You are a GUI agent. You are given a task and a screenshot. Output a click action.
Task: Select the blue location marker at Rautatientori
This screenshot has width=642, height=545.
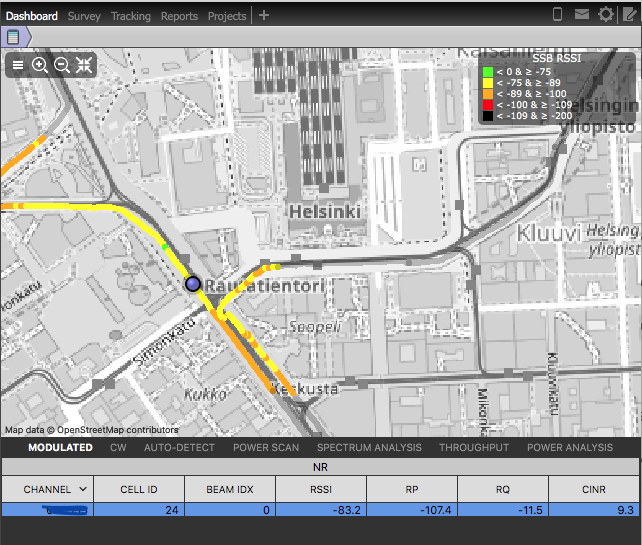(x=193, y=284)
